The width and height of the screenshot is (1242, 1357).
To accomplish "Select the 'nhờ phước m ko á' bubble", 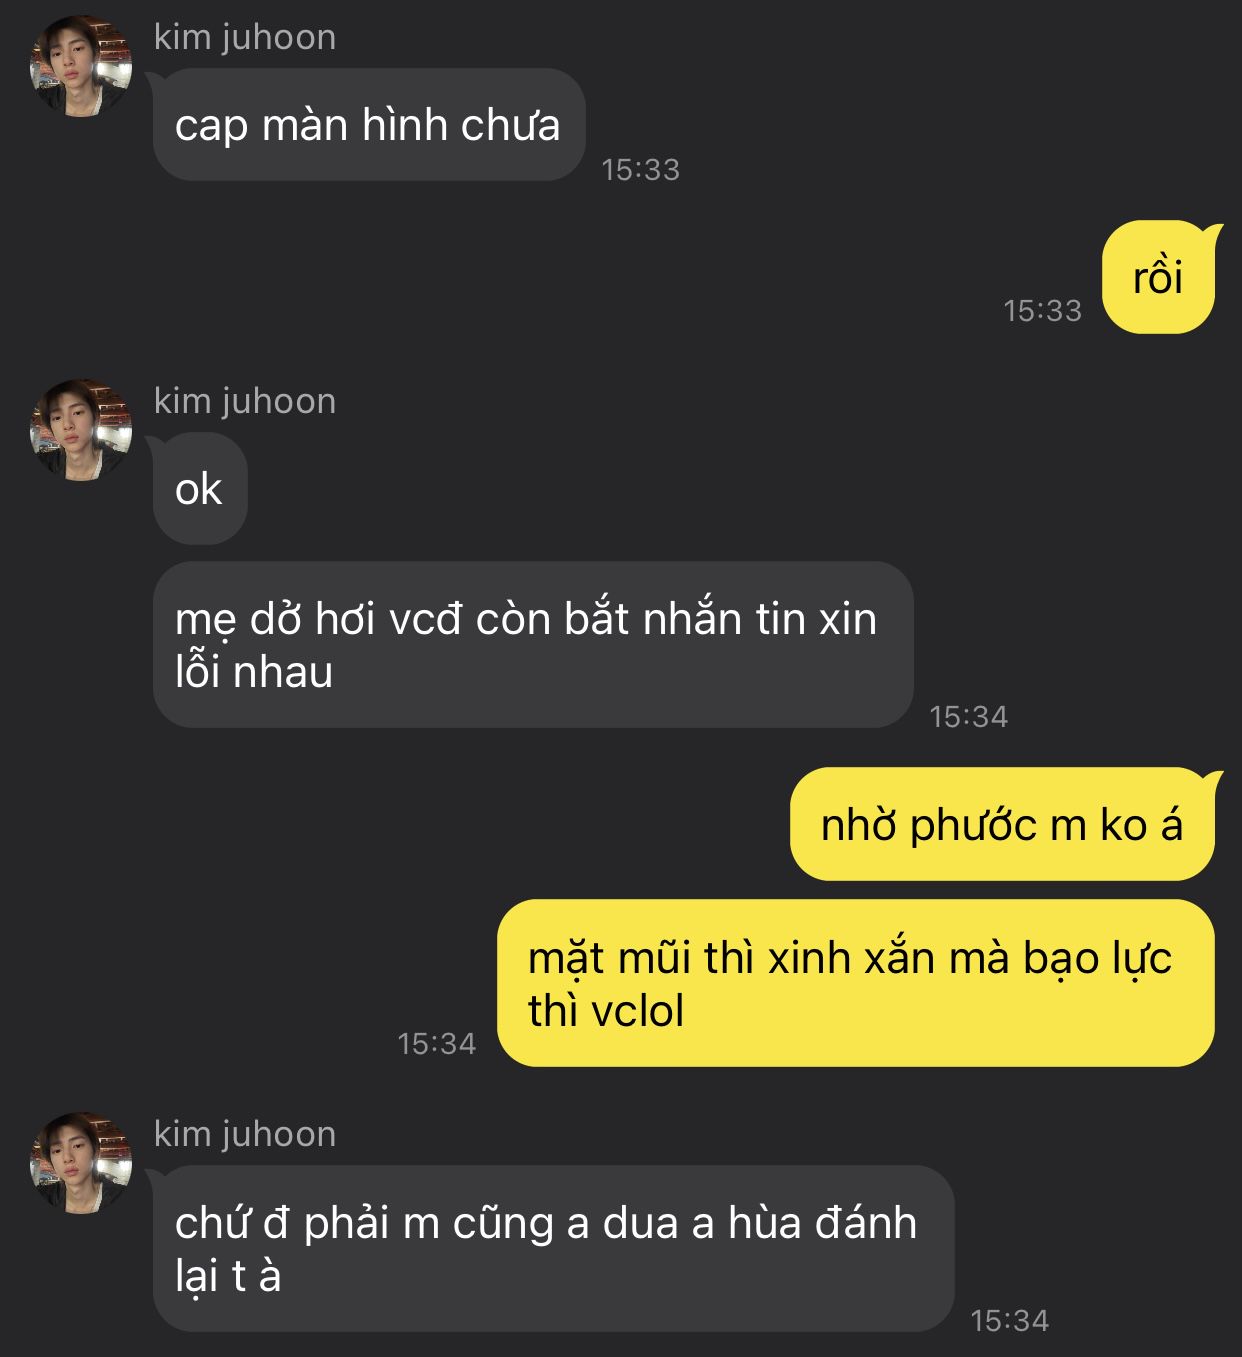I will [x=1003, y=824].
